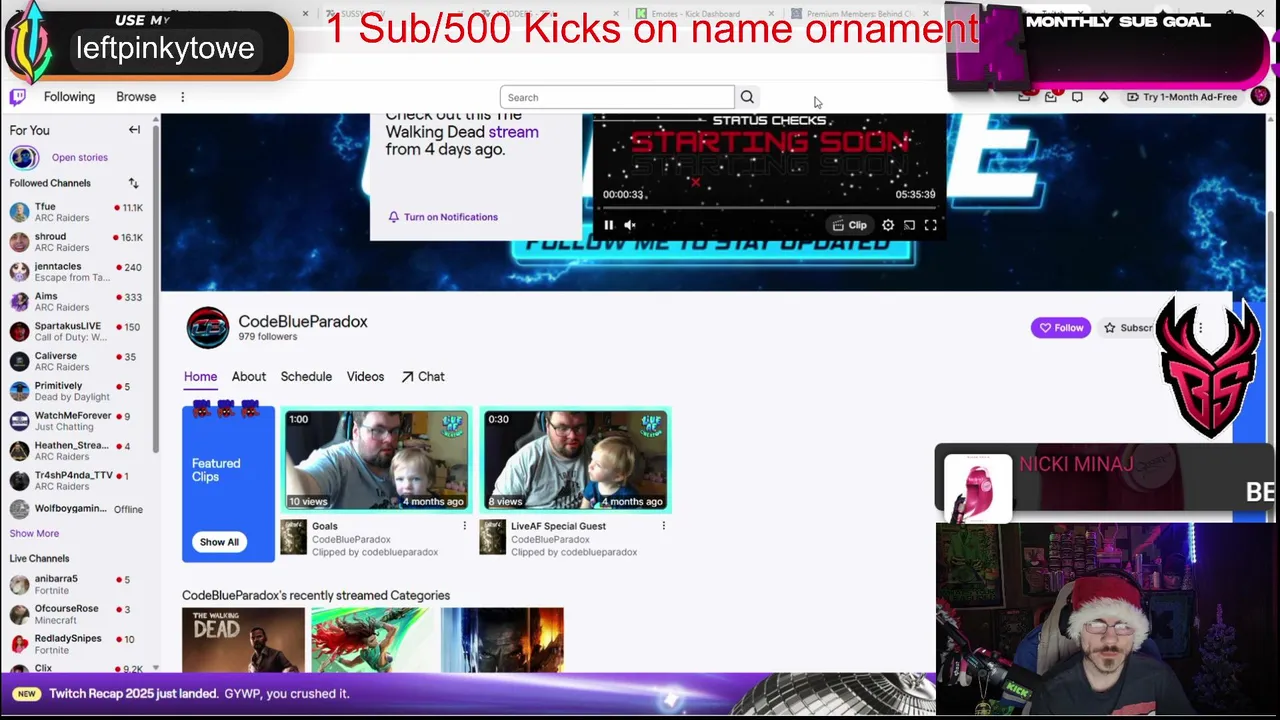Open Aims' channel in the sidebar
The height and width of the screenshot is (720, 1280).
tap(77, 302)
